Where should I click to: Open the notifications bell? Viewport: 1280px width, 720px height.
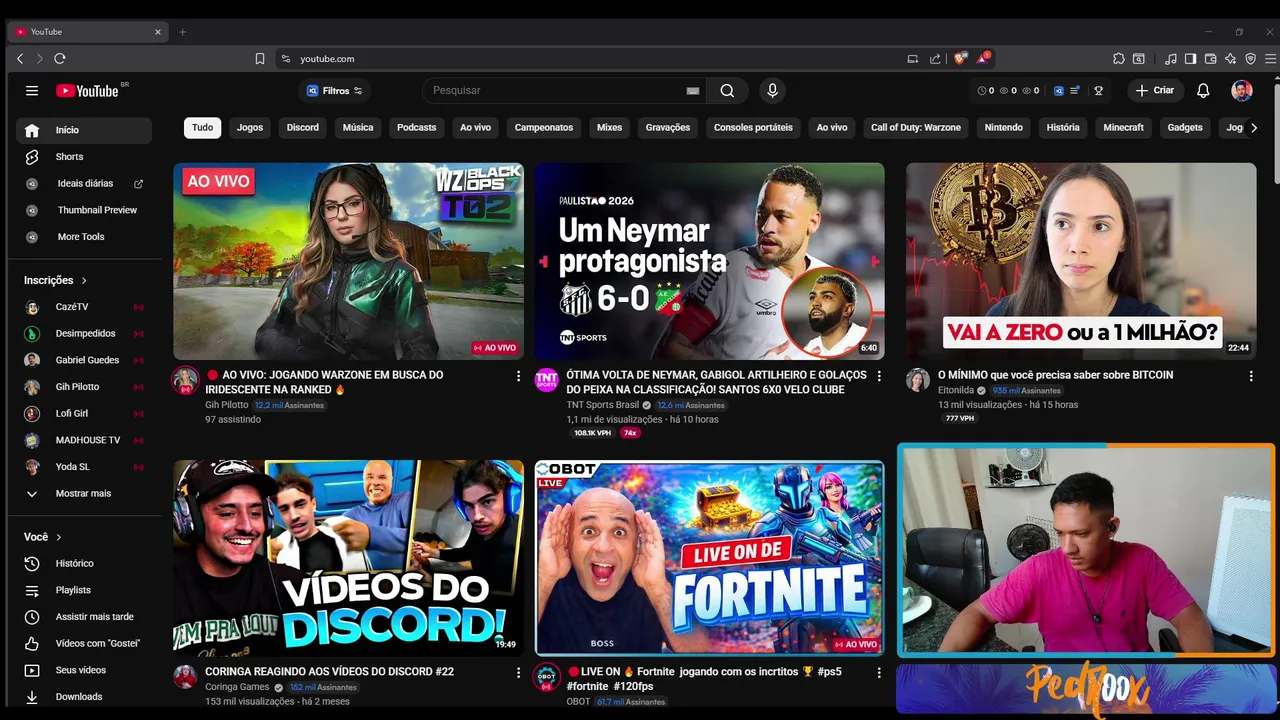coord(1203,91)
